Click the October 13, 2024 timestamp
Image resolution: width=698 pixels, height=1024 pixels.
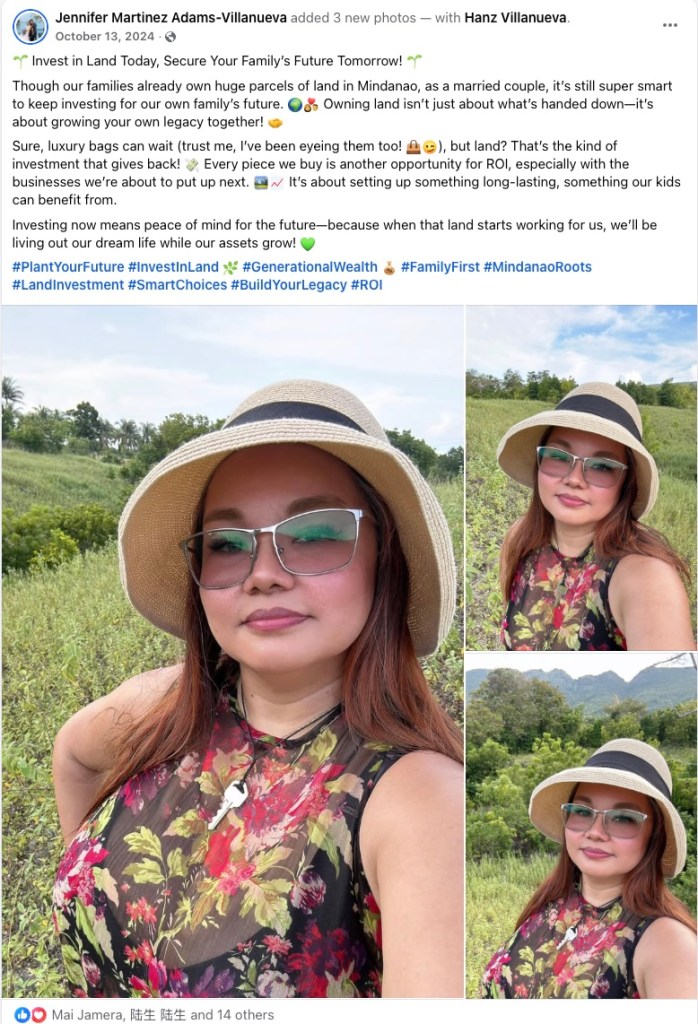pyautogui.click(x=104, y=37)
